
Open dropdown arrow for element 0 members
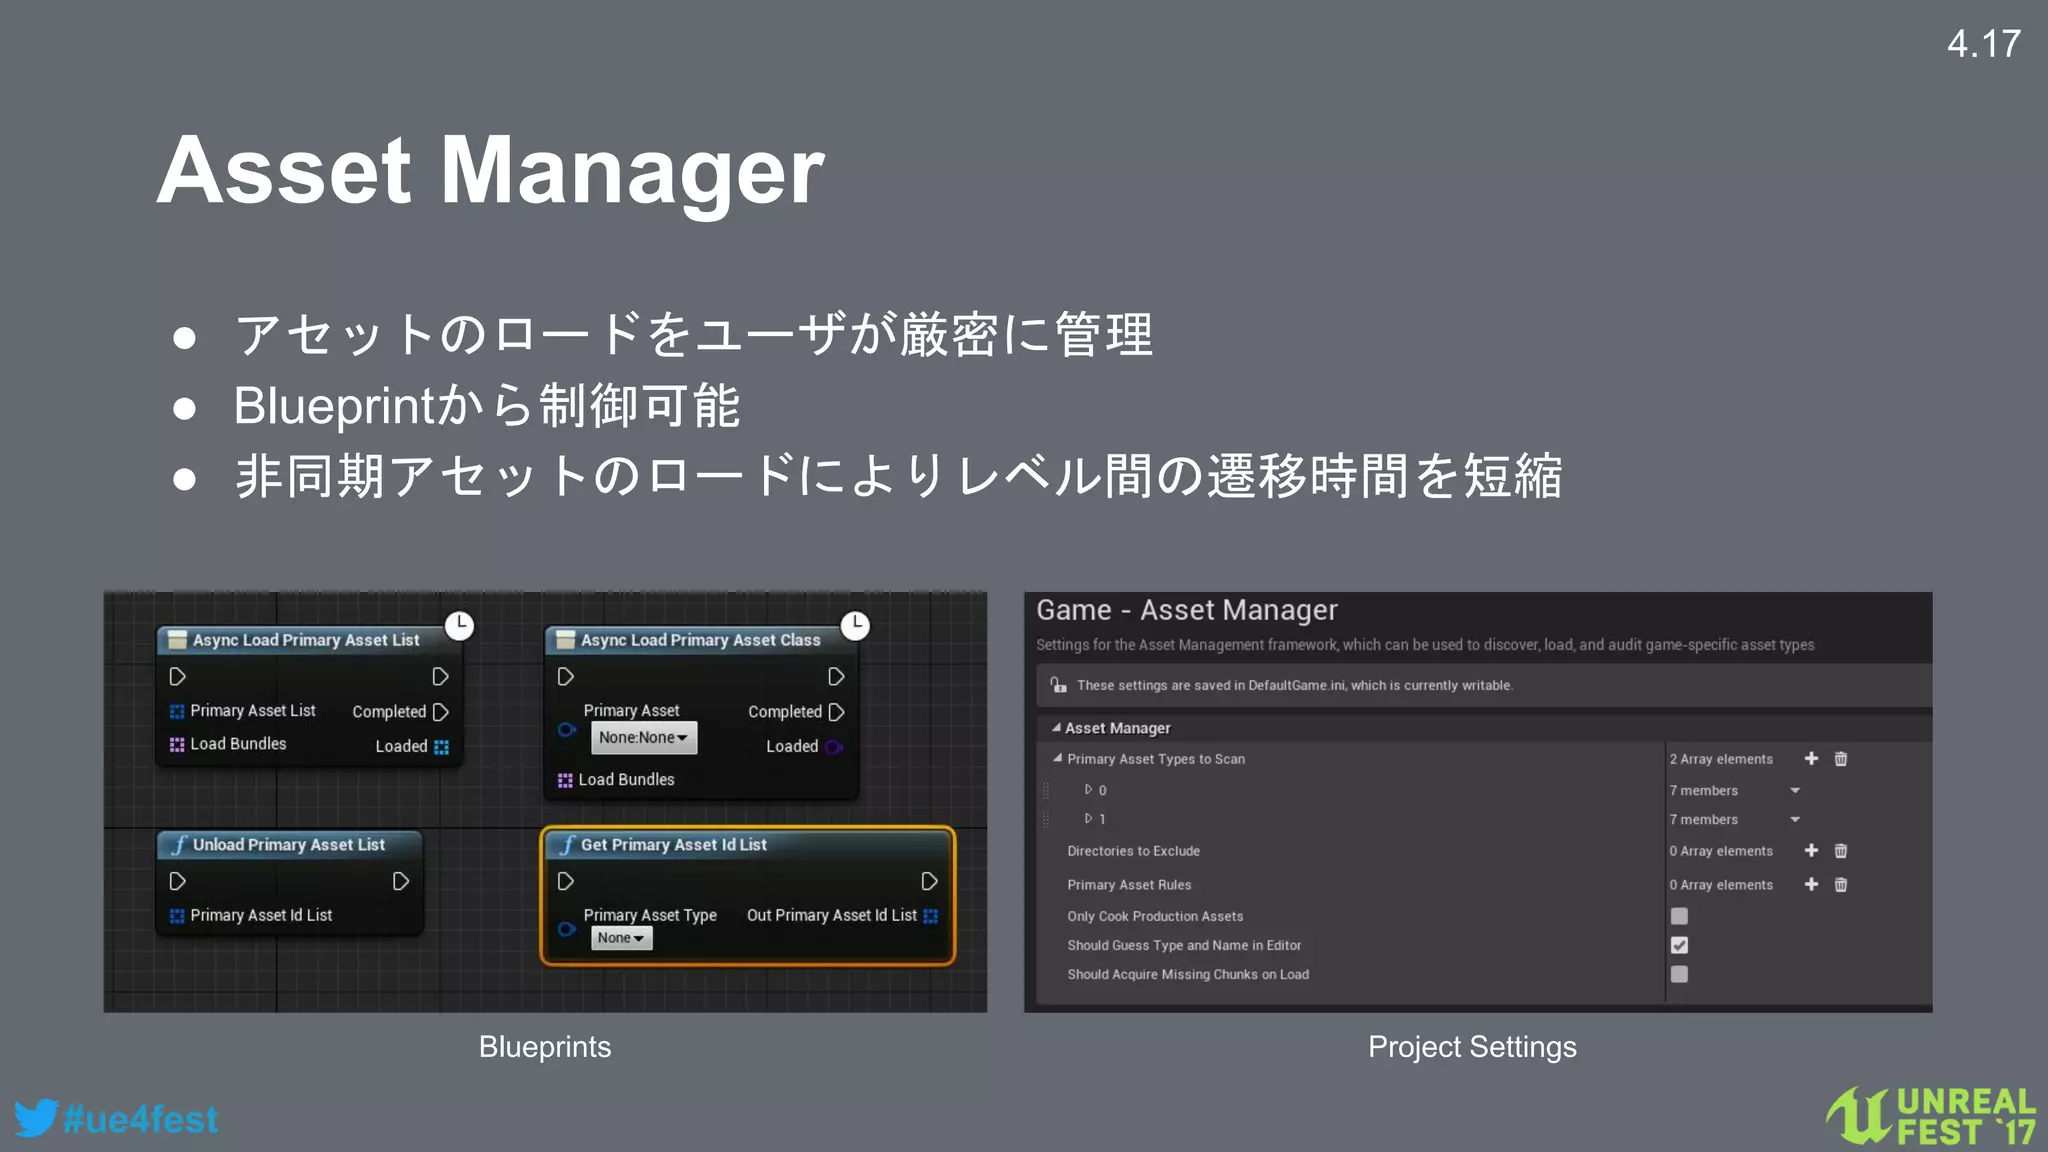(x=1795, y=791)
